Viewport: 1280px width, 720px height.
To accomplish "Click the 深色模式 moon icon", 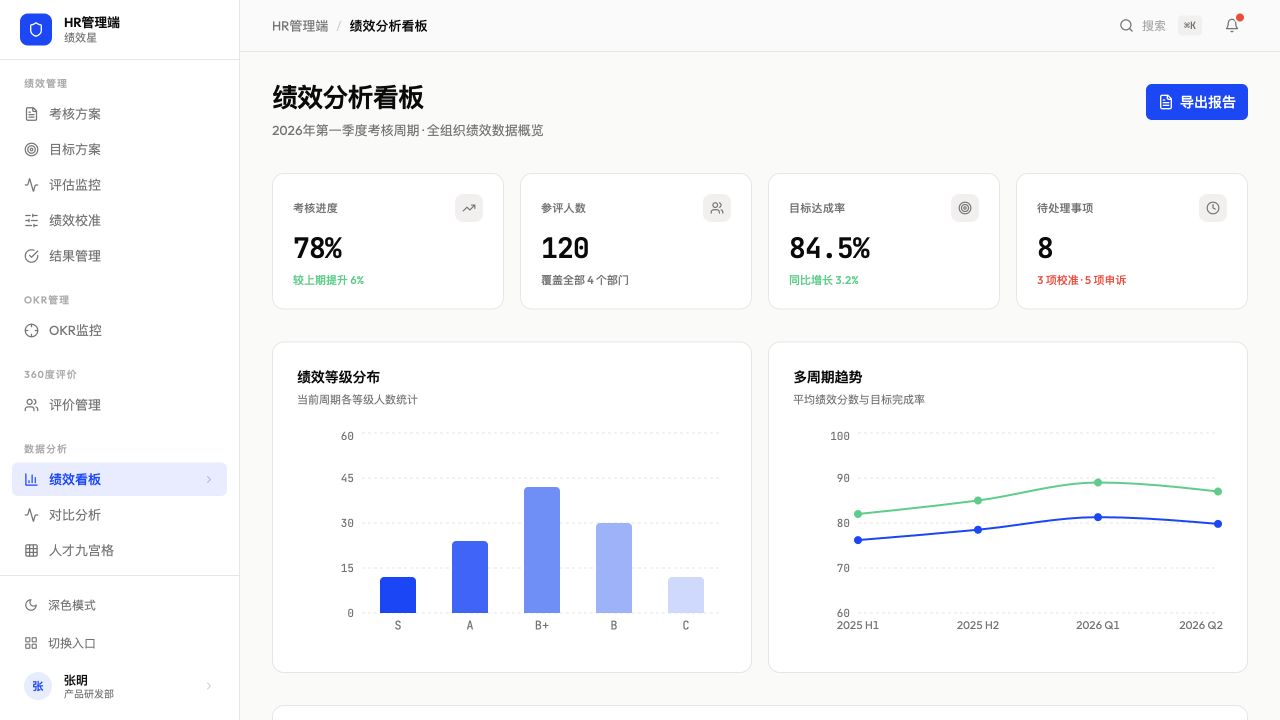I will (x=31, y=605).
